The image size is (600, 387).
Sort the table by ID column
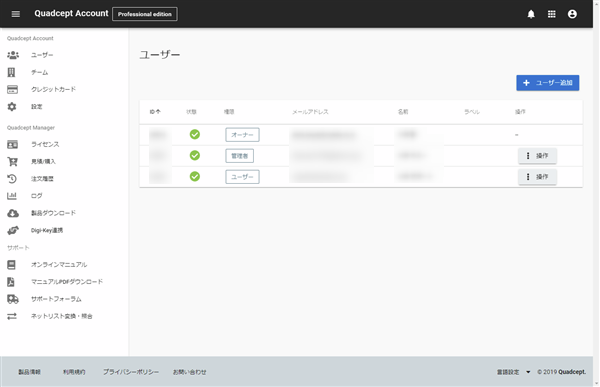(x=155, y=112)
